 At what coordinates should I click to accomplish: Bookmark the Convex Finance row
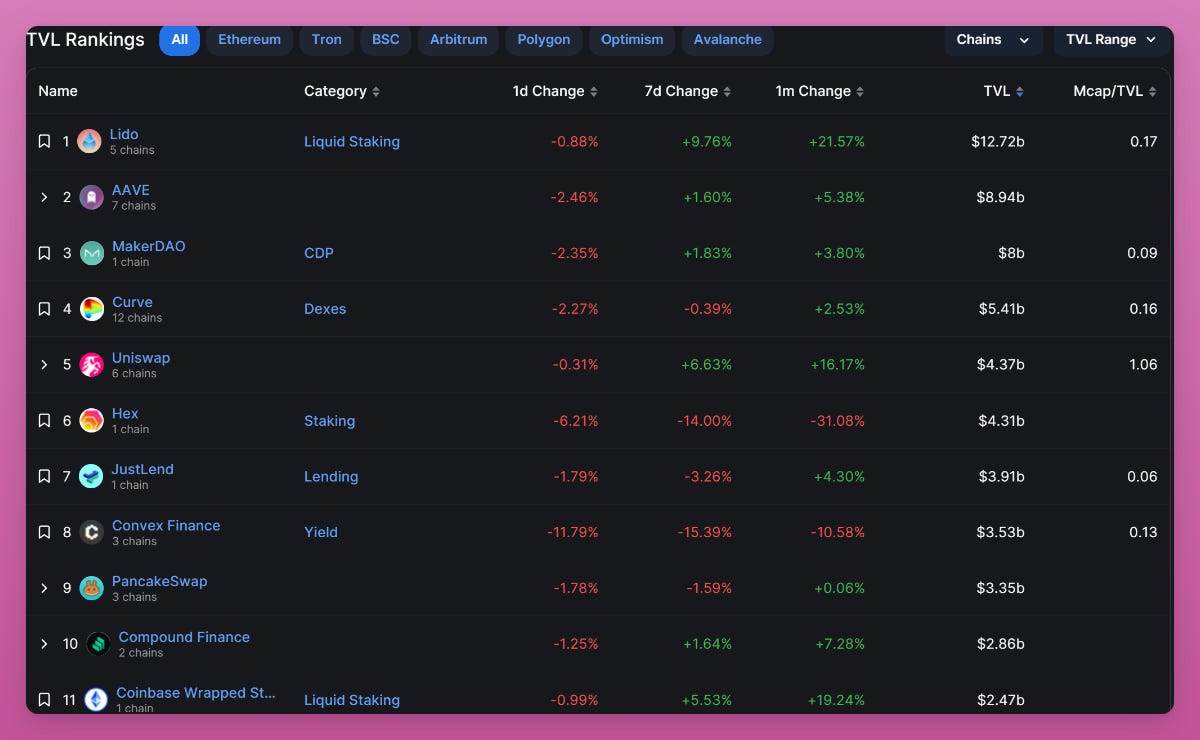click(44, 533)
